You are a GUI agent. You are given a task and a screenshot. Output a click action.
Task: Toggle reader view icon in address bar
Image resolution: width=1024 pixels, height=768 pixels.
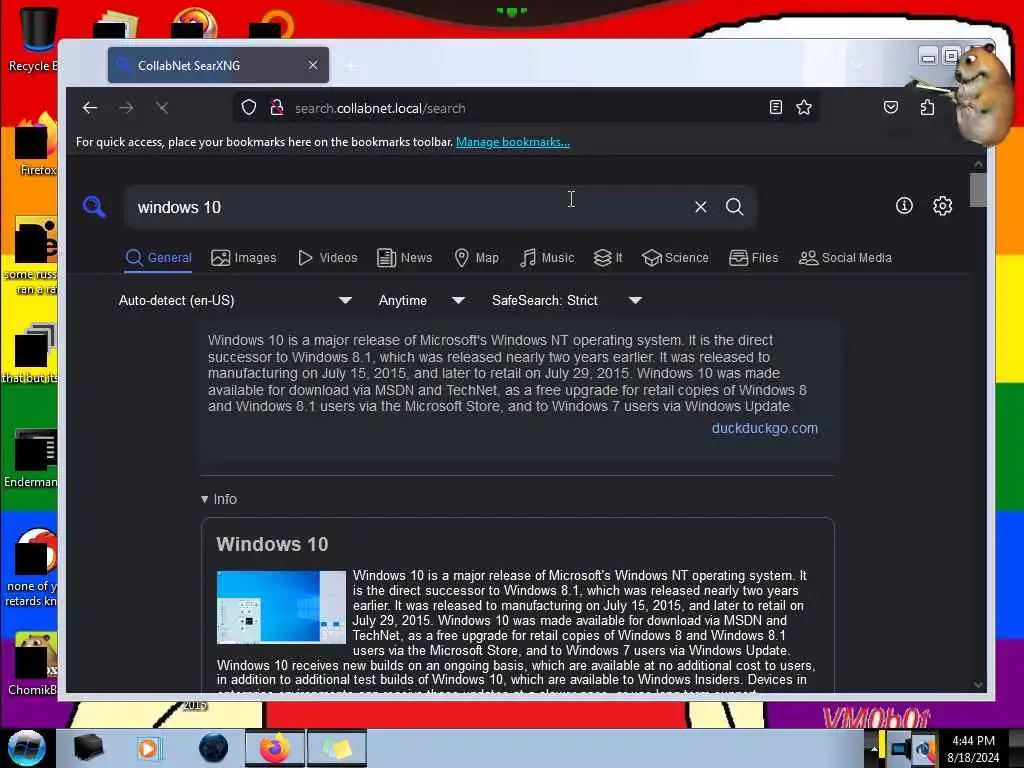(x=775, y=107)
